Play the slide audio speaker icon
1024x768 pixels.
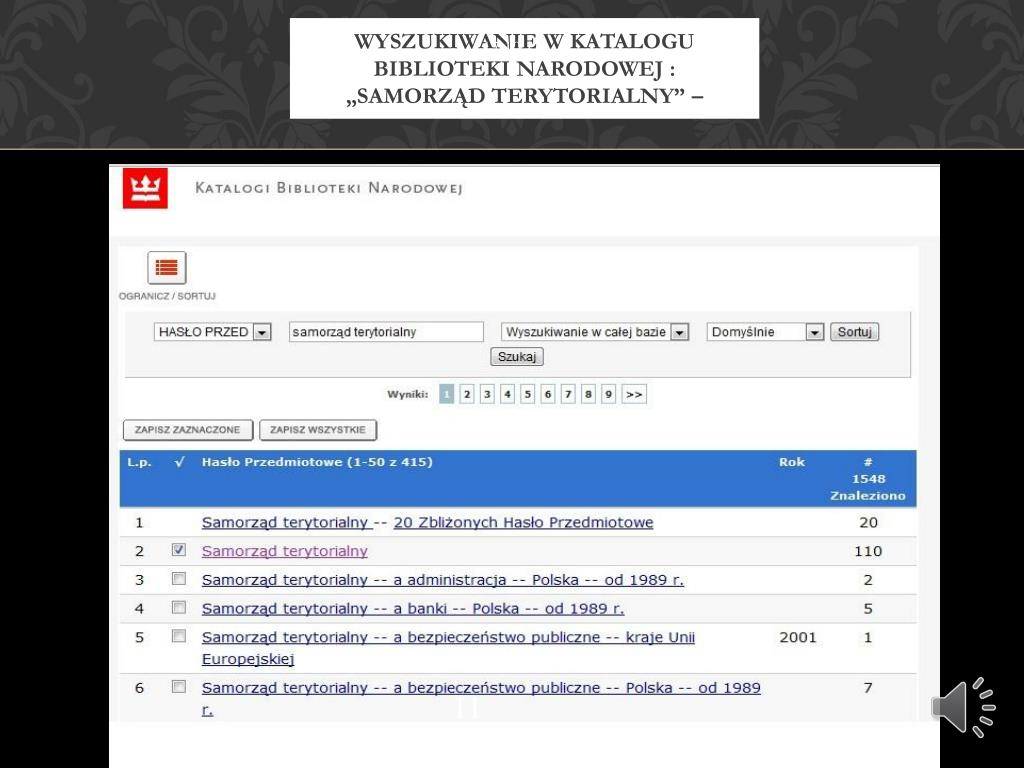[x=963, y=707]
